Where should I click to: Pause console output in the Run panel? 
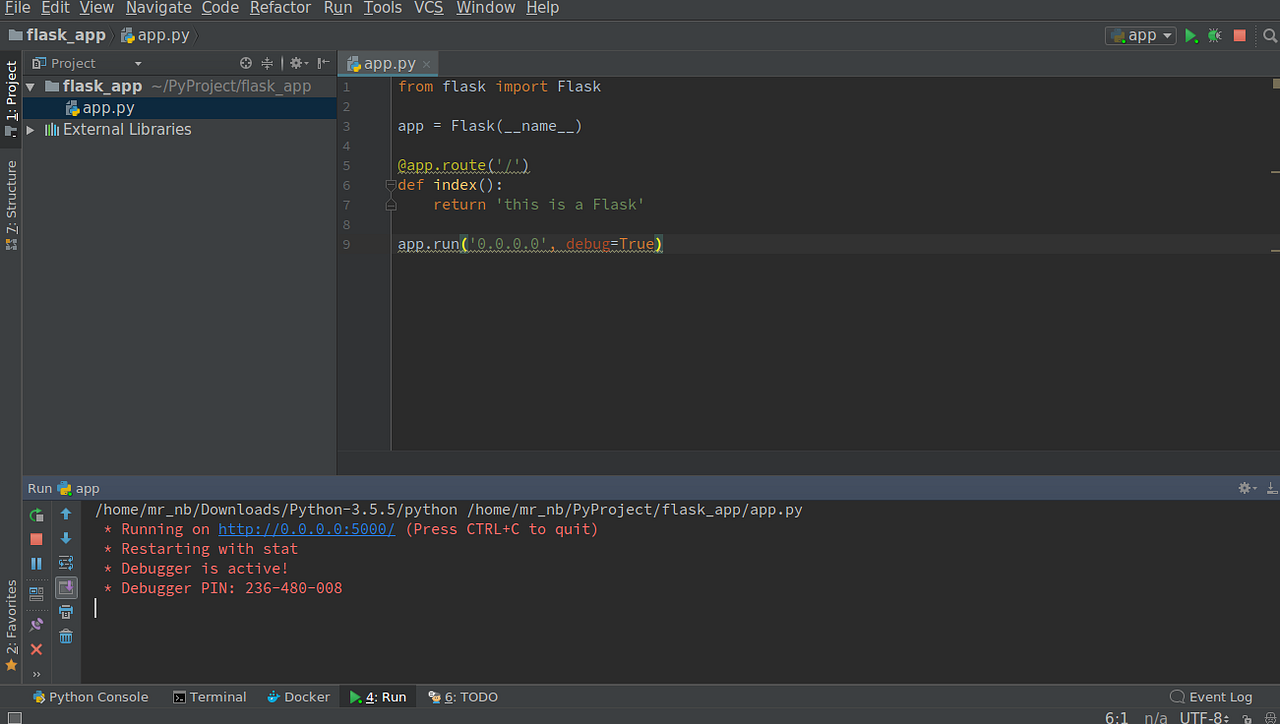pyautogui.click(x=36, y=562)
